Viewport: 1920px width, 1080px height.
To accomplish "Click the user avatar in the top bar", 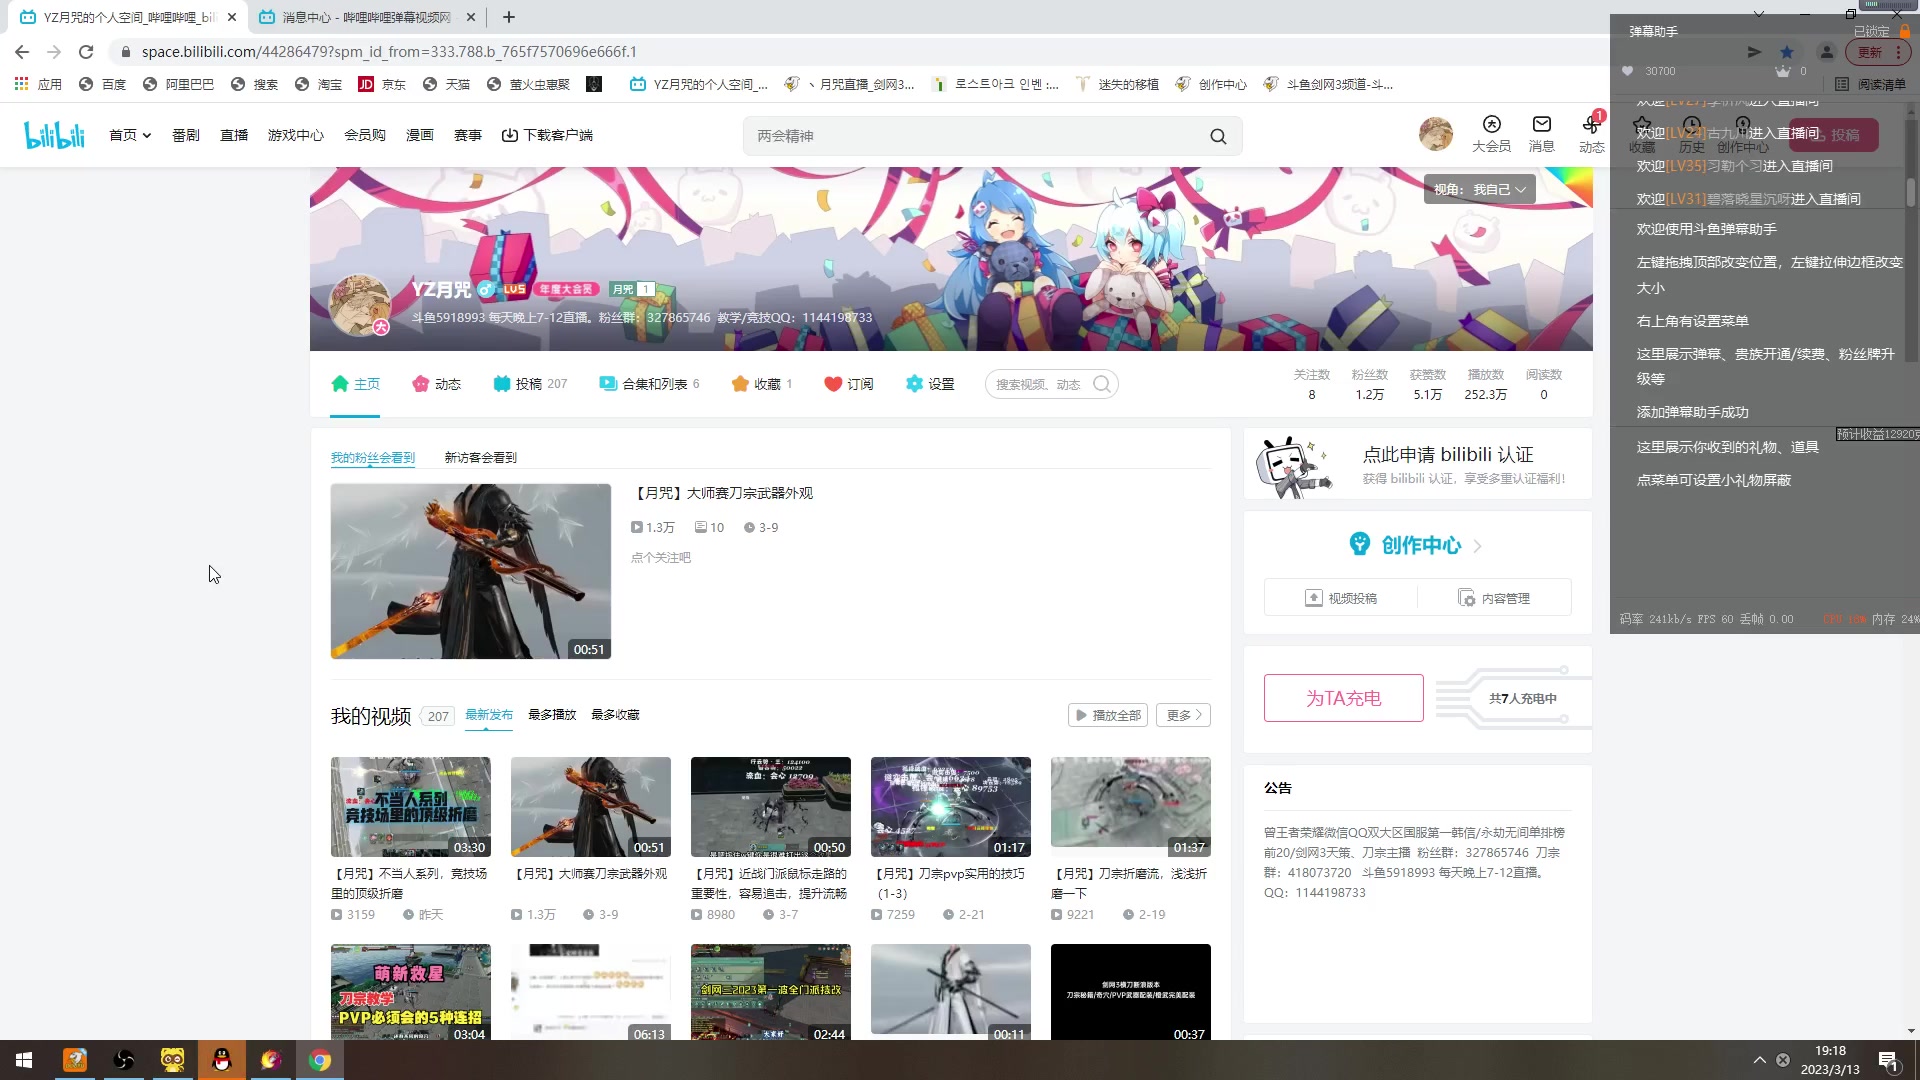I will pos(1435,134).
